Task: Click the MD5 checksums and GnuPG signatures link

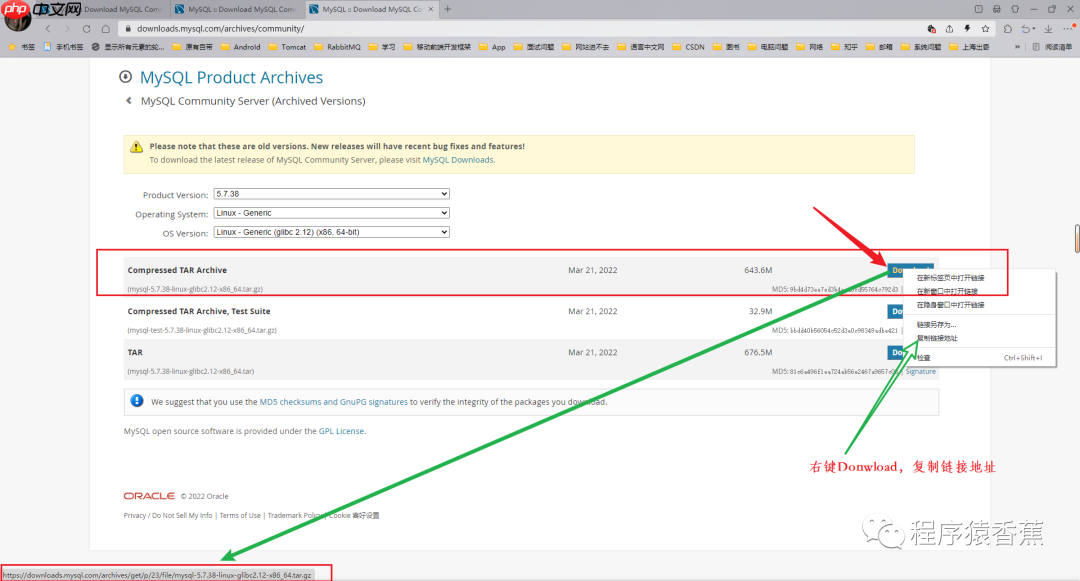Action: point(333,402)
